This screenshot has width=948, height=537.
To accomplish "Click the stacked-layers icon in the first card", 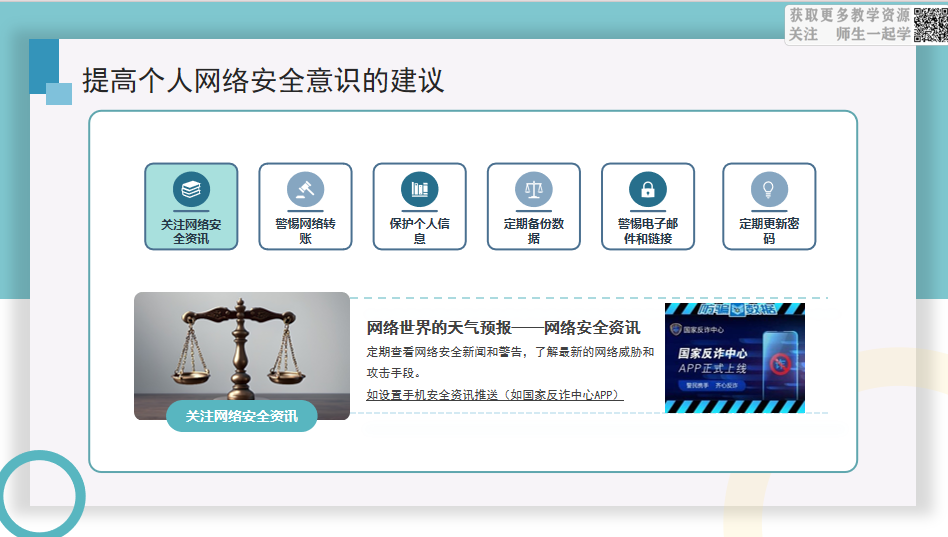I will [x=191, y=189].
